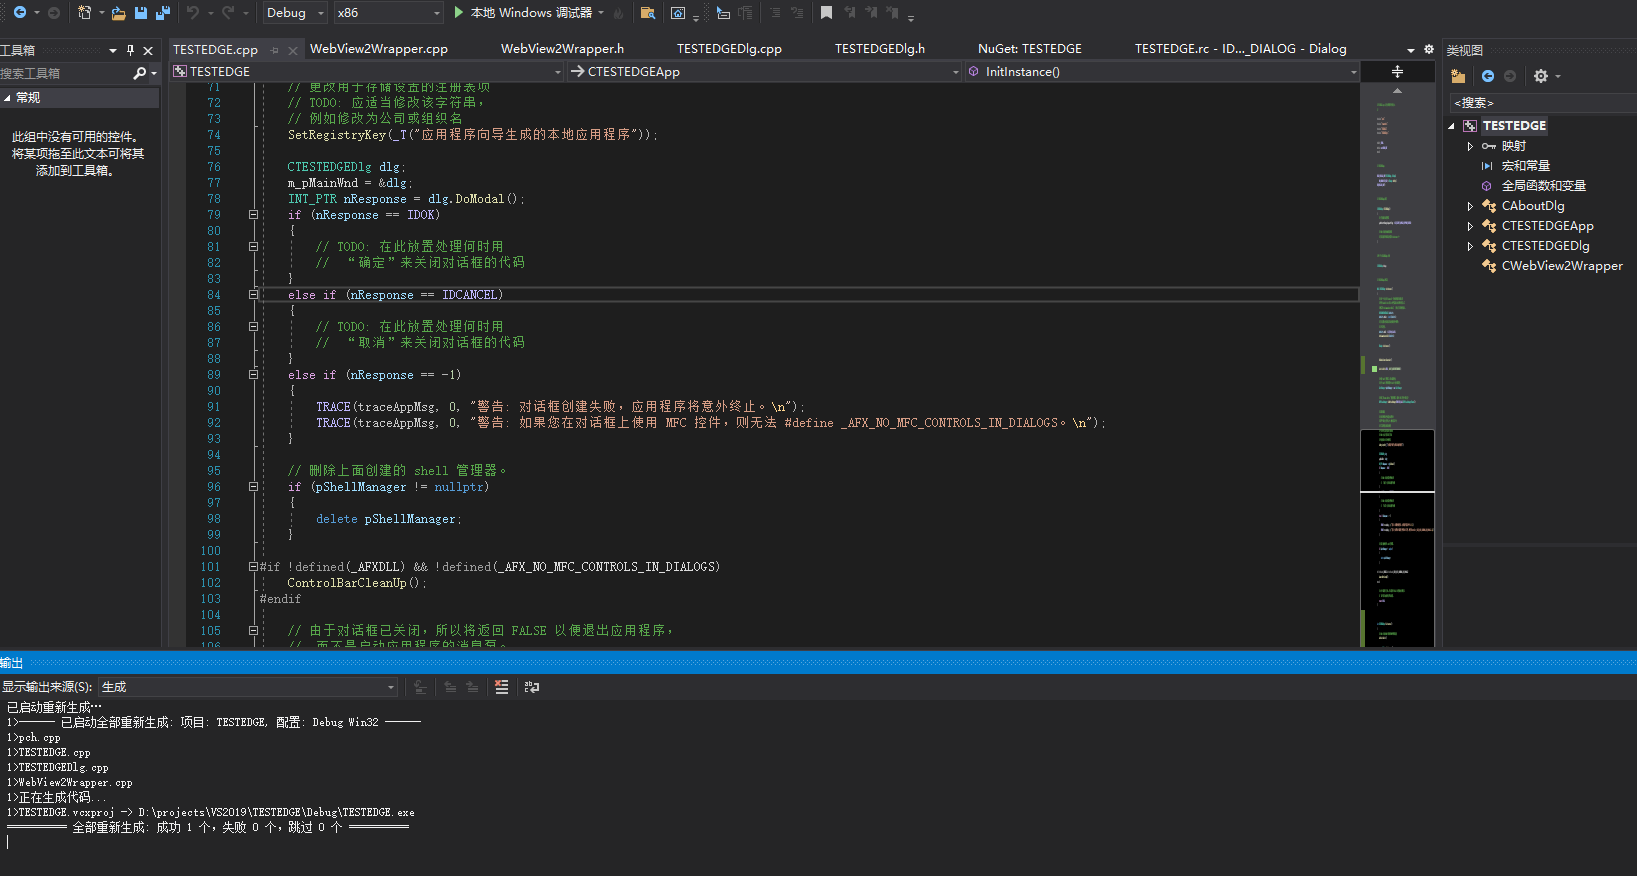Open the output source 生成 dropdown
Image resolution: width=1637 pixels, height=876 pixels.
pos(248,687)
